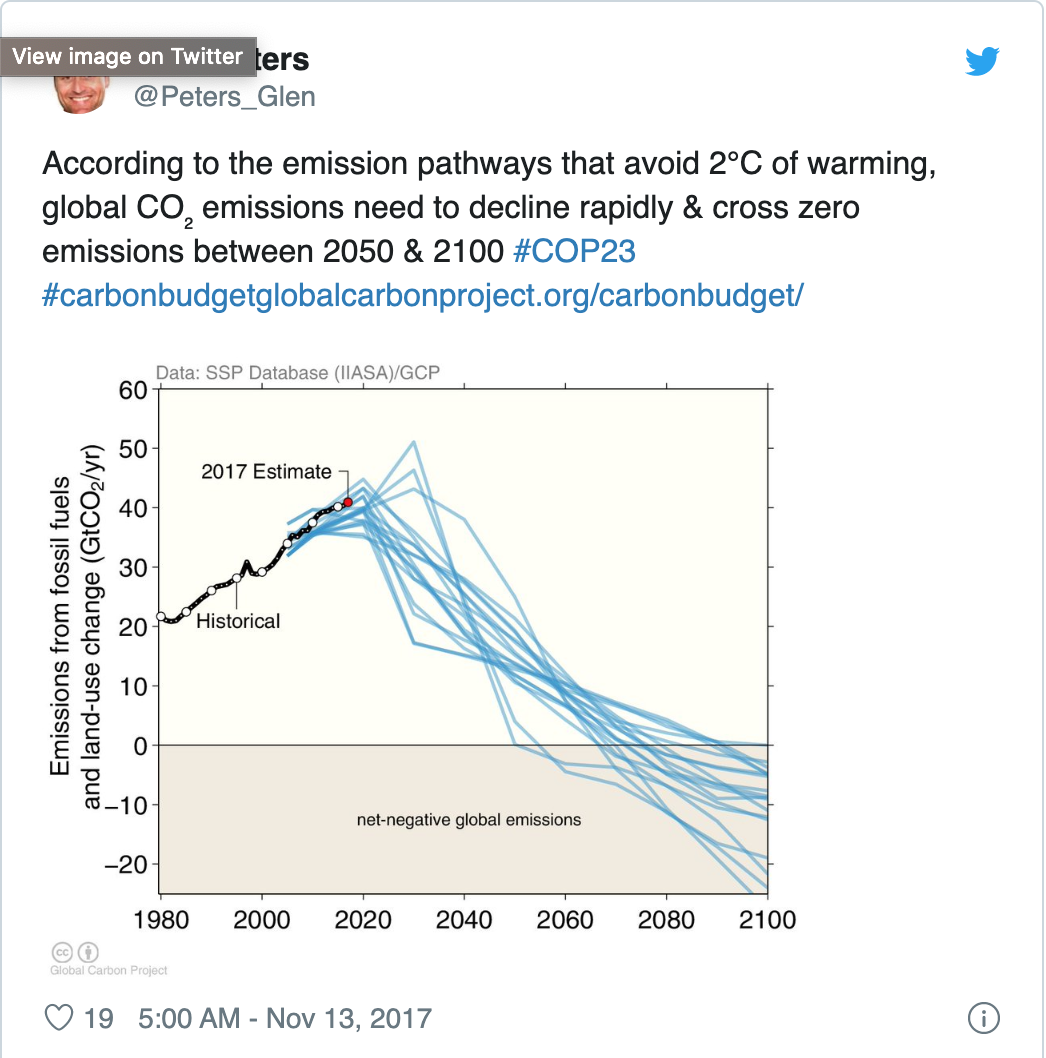Open the #COP23 hashtag

574,251
